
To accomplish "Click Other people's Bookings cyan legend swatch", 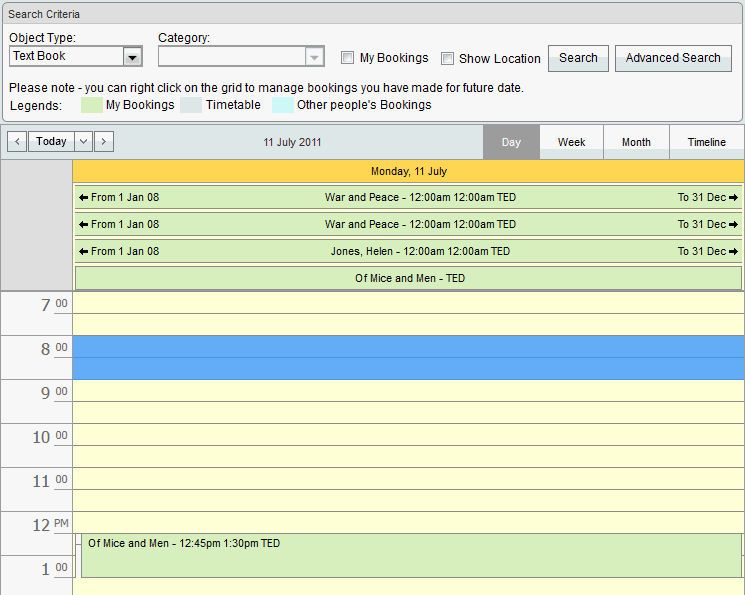I will tap(283, 105).
